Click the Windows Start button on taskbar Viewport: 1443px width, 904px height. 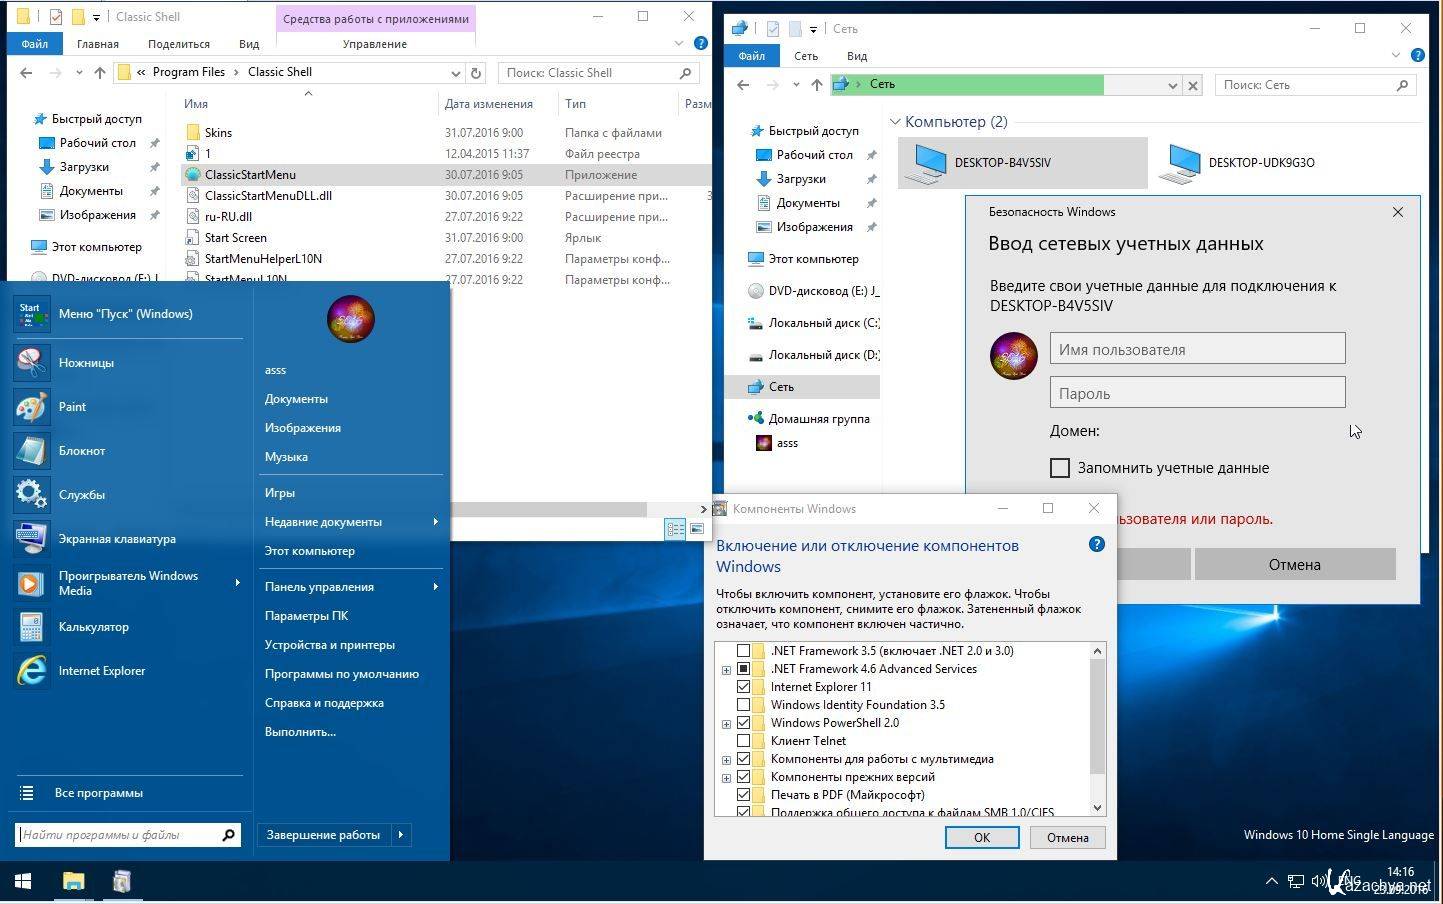pos(23,881)
